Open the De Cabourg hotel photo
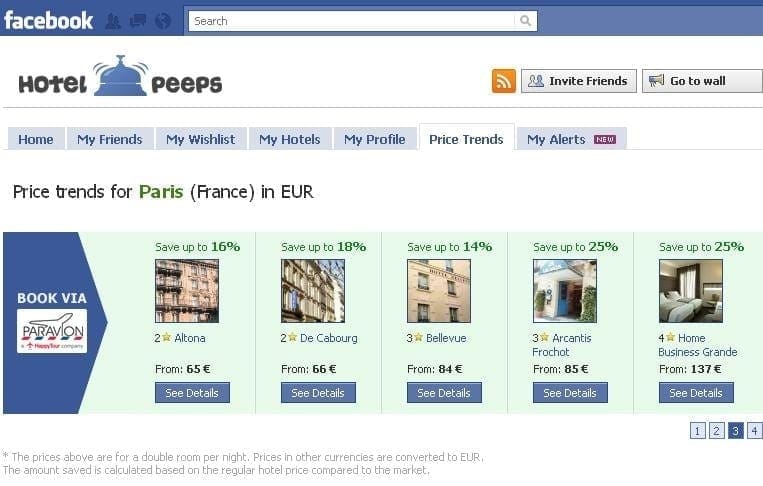Image resolution: width=763 pixels, height=486 pixels. click(312, 291)
